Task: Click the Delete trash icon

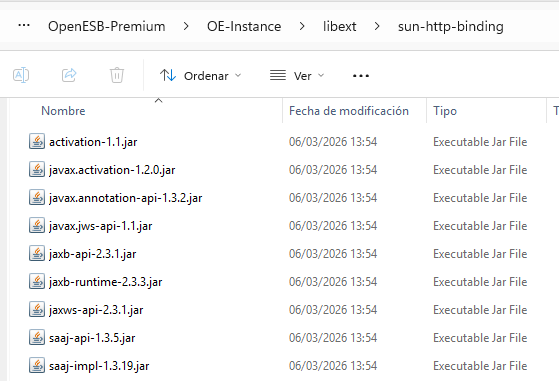Action: pyautogui.click(x=117, y=75)
